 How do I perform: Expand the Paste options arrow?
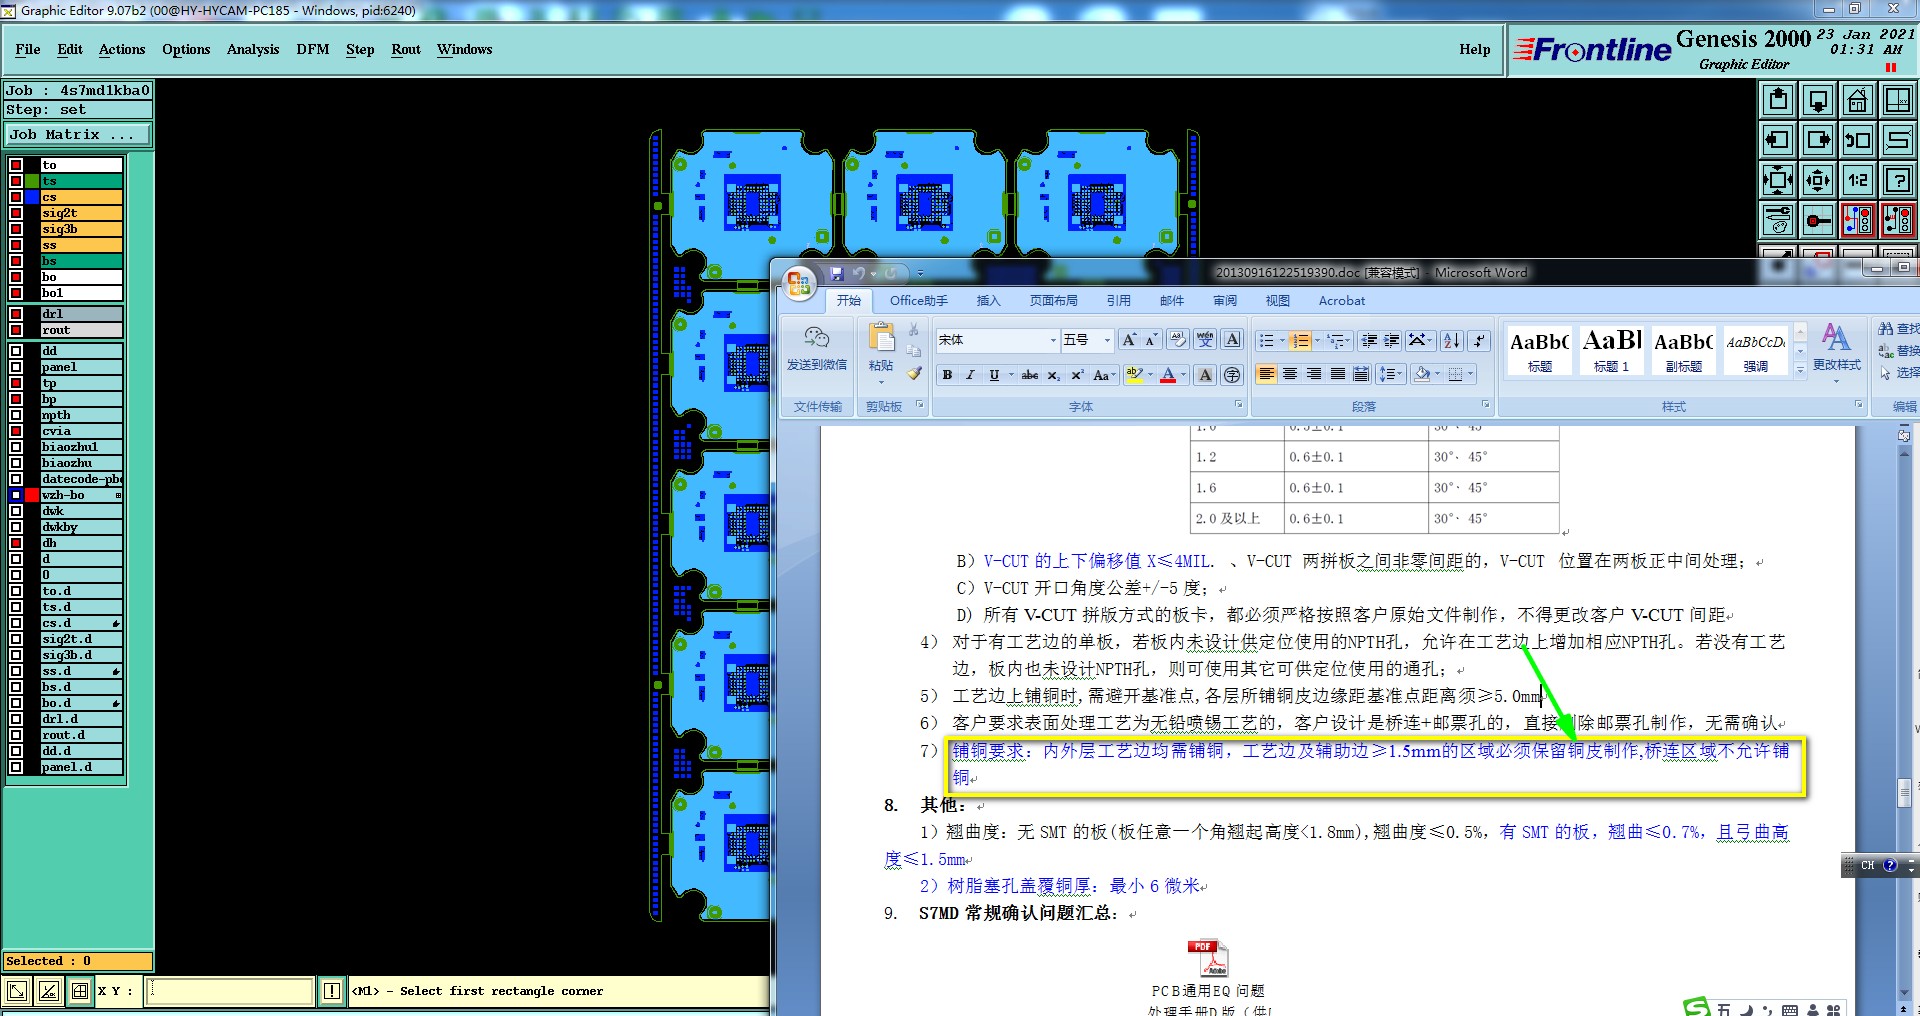881,382
